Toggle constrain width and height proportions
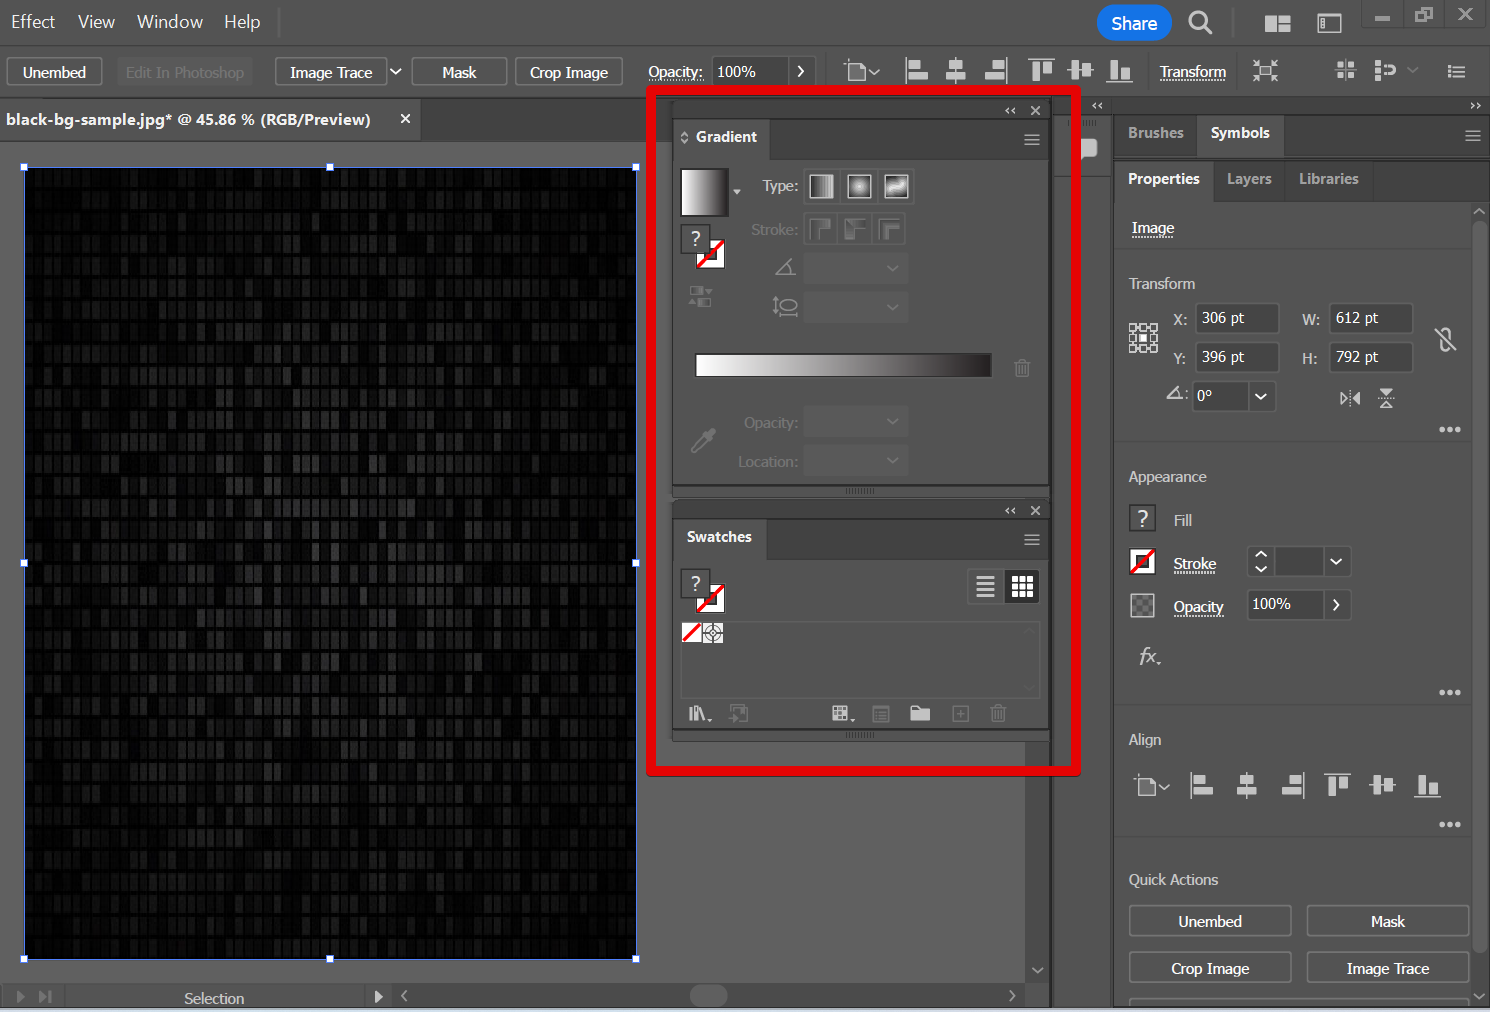Image resolution: width=1490 pixels, height=1012 pixels. click(x=1445, y=339)
